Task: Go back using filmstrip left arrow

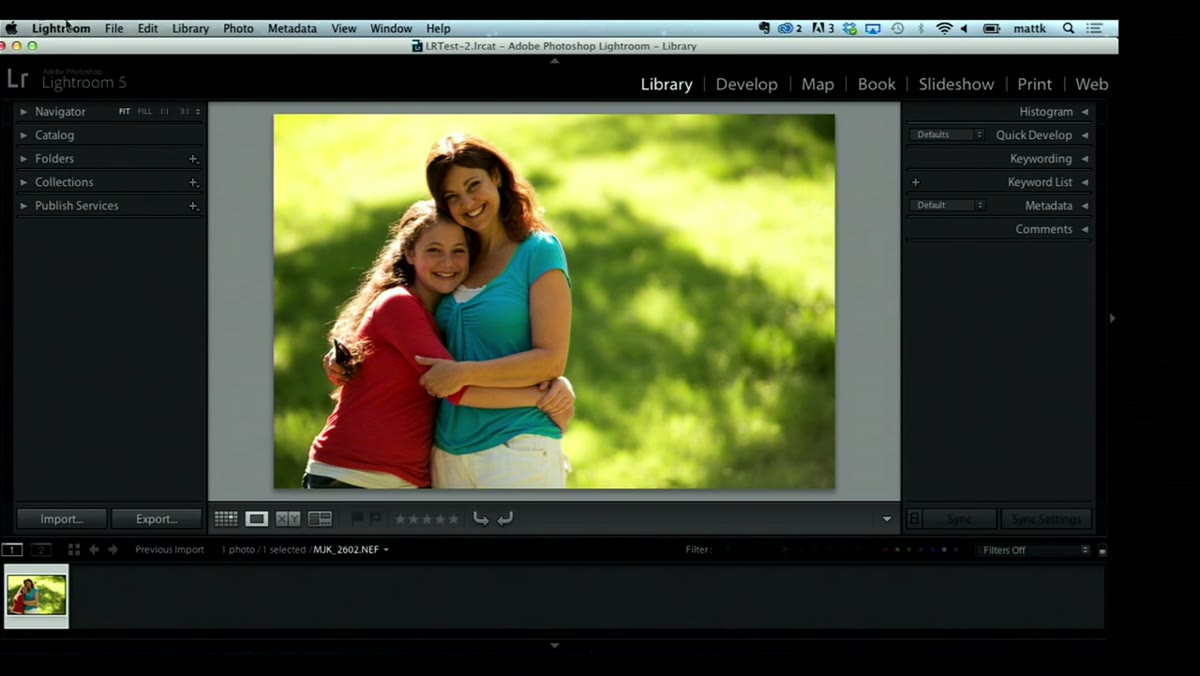Action: point(94,550)
